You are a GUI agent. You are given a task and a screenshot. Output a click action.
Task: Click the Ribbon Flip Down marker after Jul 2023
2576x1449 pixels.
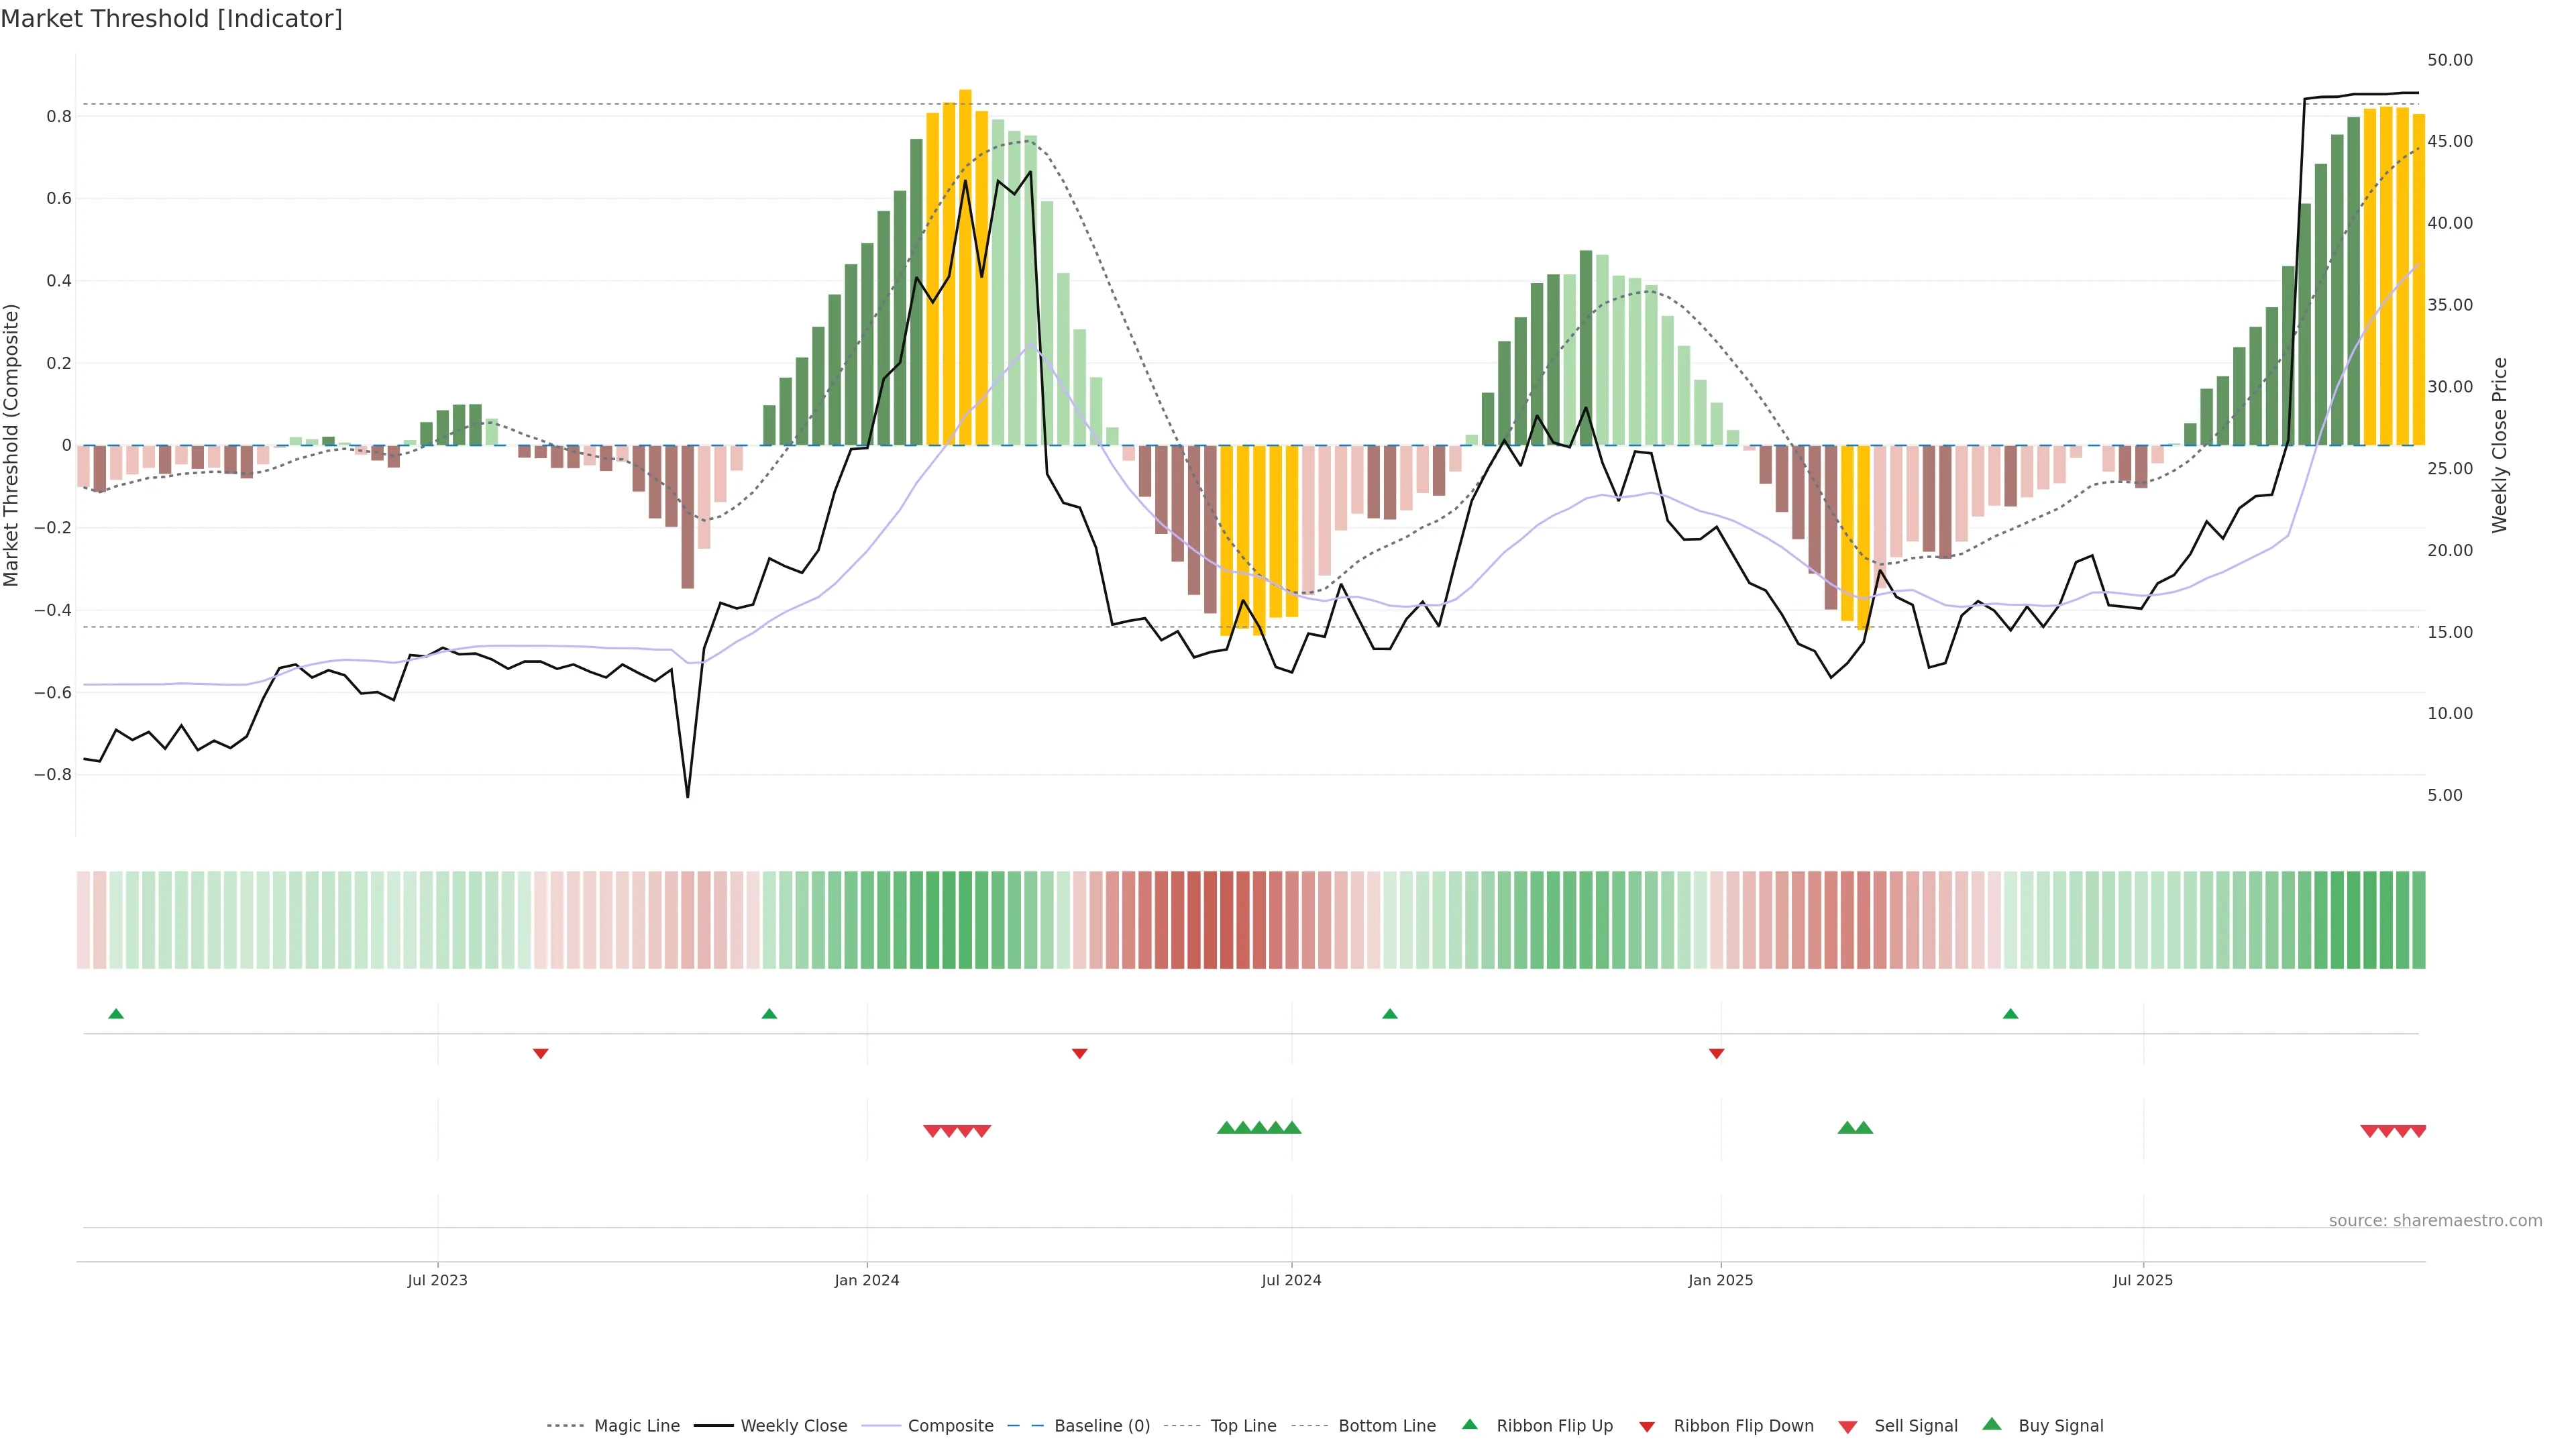tap(540, 1054)
